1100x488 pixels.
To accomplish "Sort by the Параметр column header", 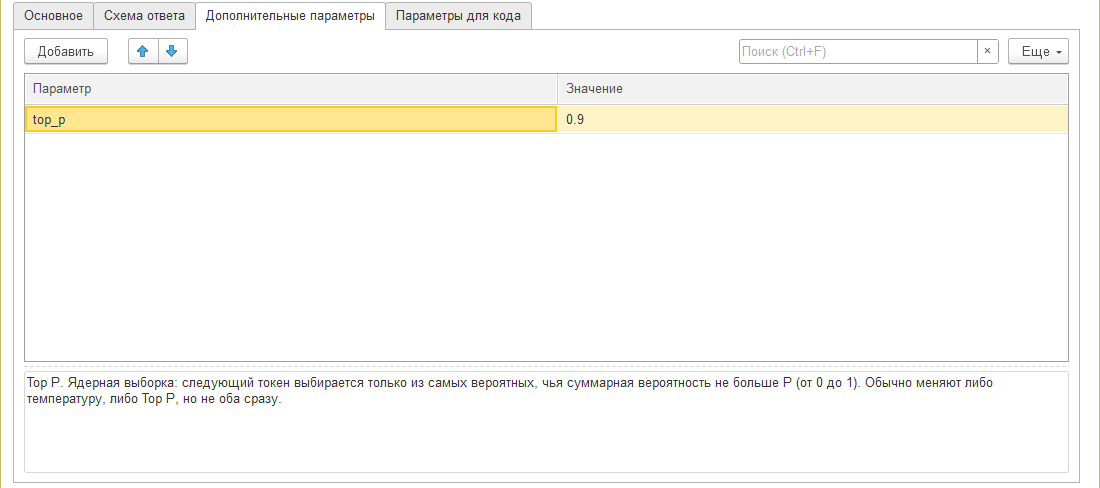I will (291, 89).
